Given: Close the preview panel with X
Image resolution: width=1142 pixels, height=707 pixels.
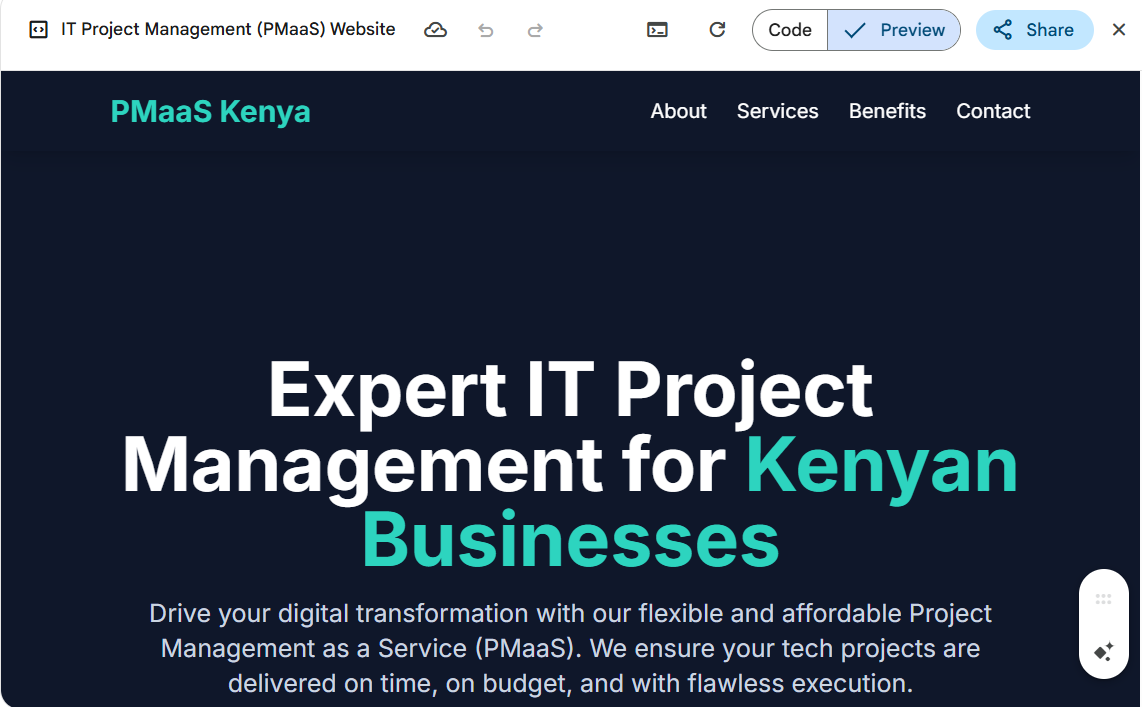Looking at the screenshot, I should (1119, 30).
